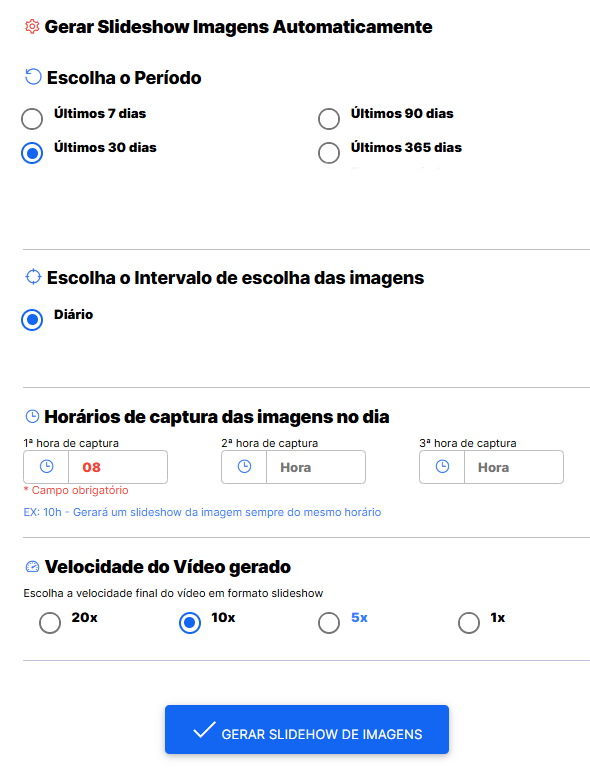The height and width of the screenshot is (777, 590).
Task: Choose the 5x video speed
Action: click(x=329, y=623)
